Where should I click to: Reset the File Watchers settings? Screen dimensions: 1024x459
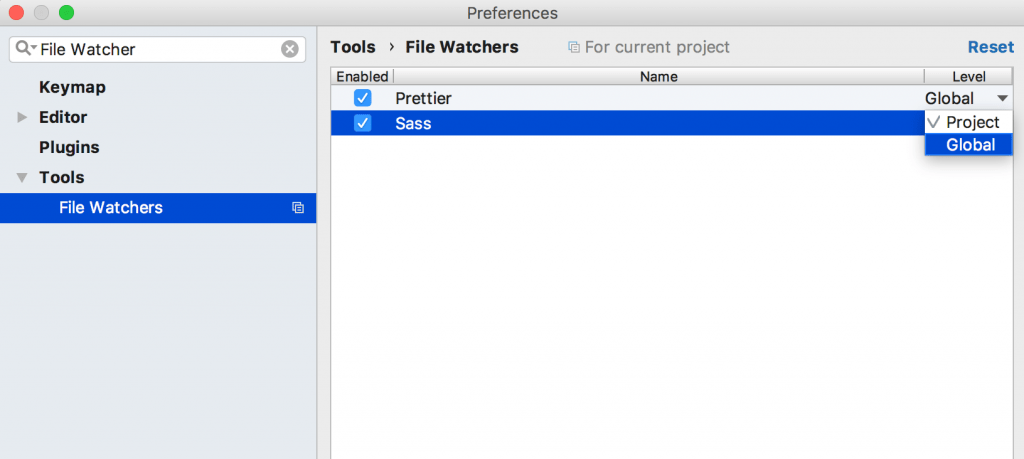991,47
